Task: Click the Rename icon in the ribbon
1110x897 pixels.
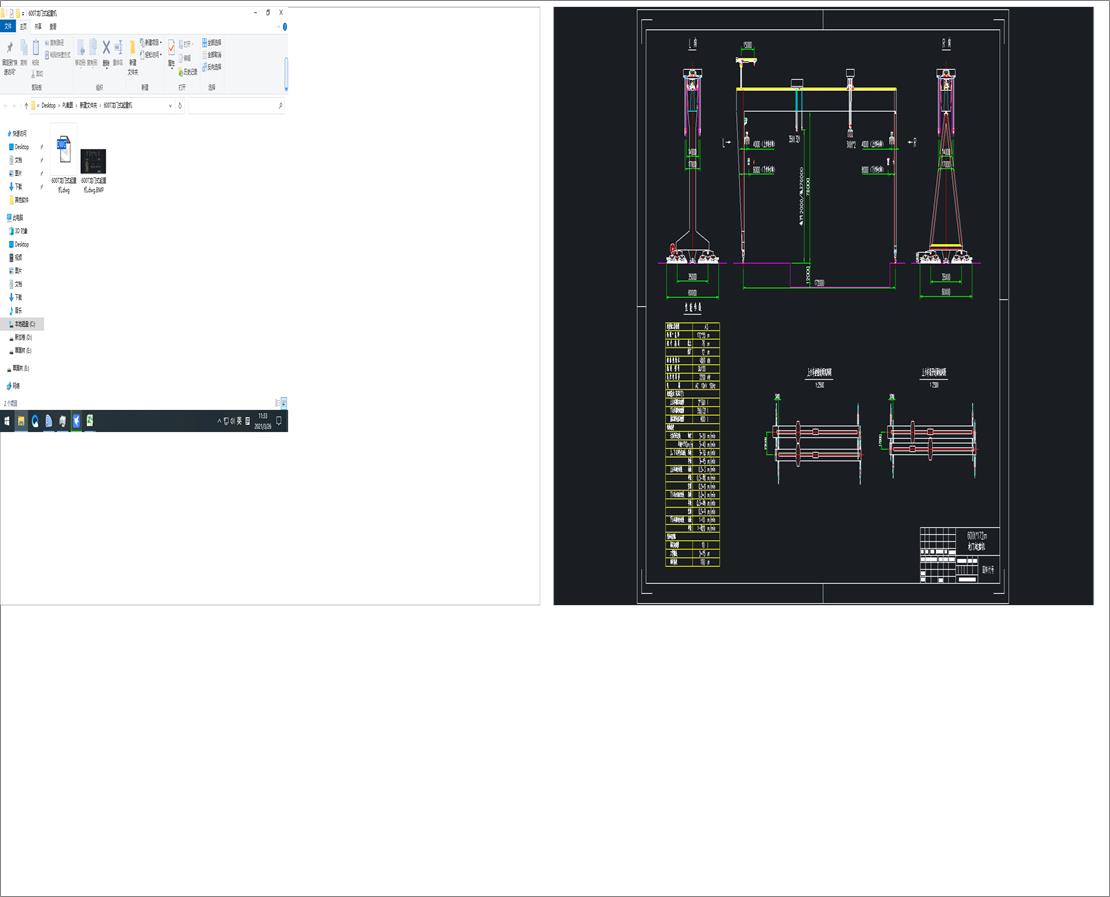Action: coord(119,46)
